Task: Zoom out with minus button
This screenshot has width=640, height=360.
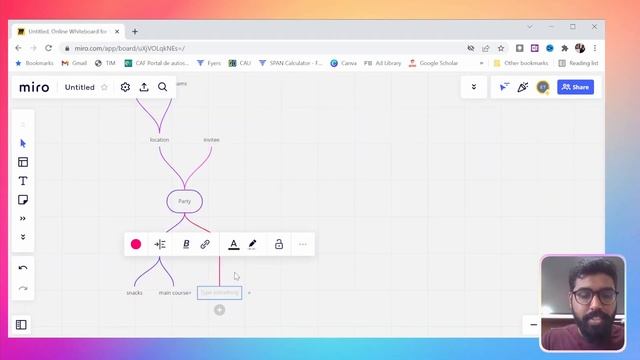Action: coord(533,325)
